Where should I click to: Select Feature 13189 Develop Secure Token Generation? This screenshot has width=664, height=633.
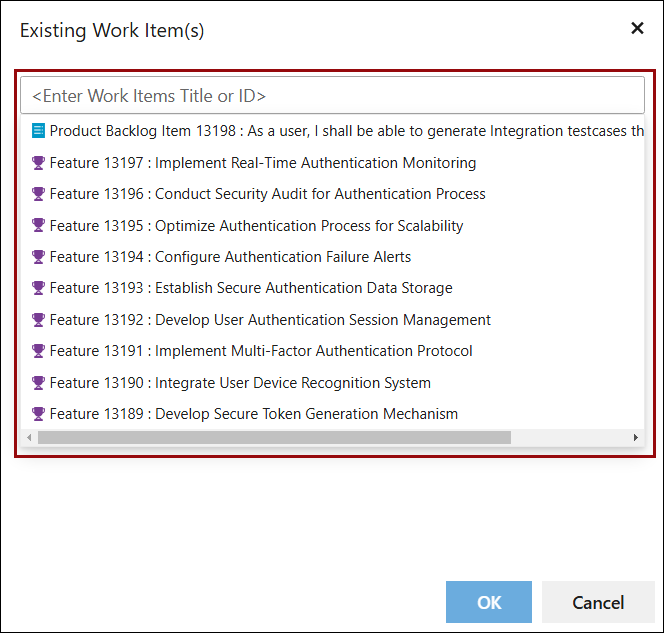332,414
